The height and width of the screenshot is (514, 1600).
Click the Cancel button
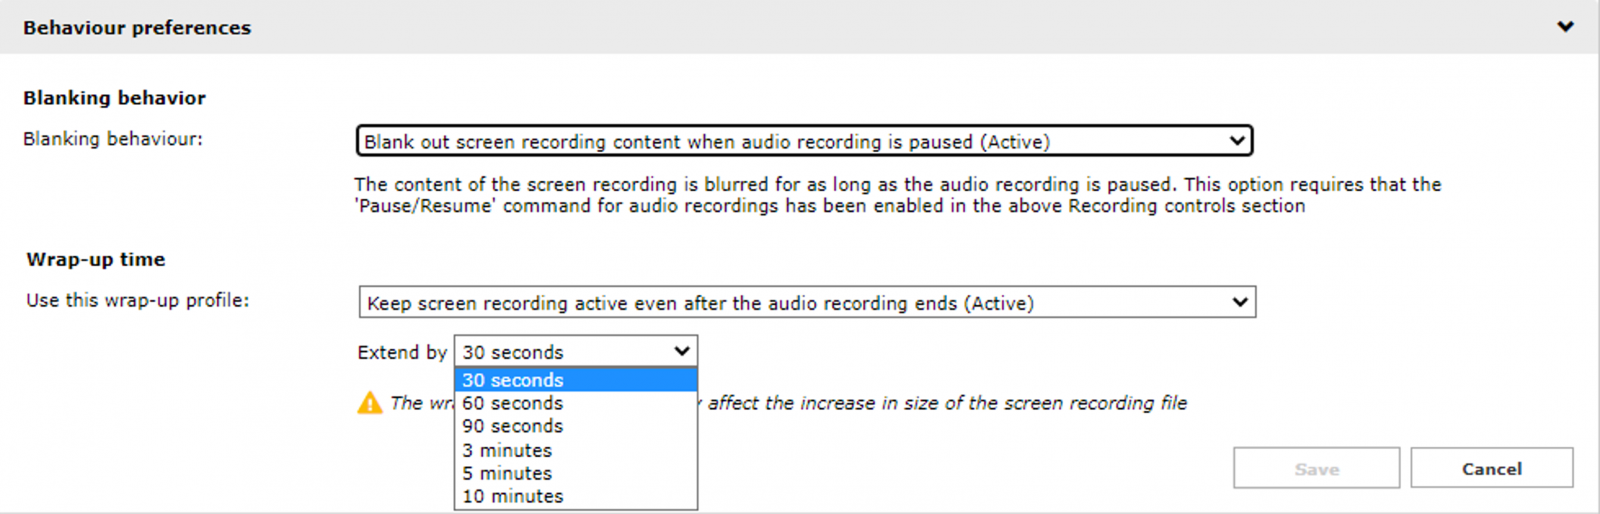[1491, 468]
